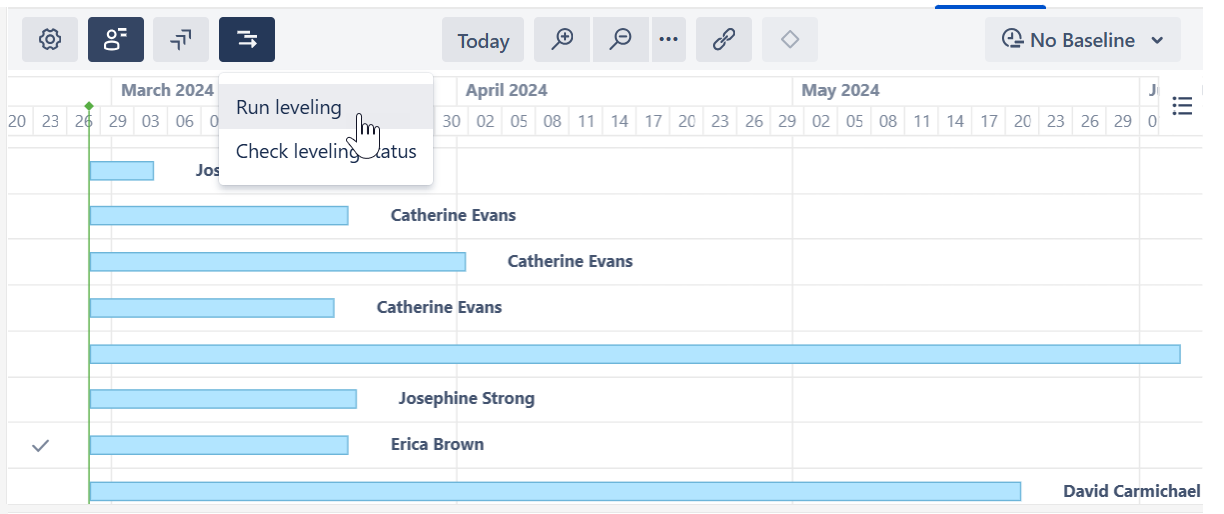The height and width of the screenshot is (514, 1224).
Task: Click the Josephine Strong assignee label
Action: click(466, 398)
